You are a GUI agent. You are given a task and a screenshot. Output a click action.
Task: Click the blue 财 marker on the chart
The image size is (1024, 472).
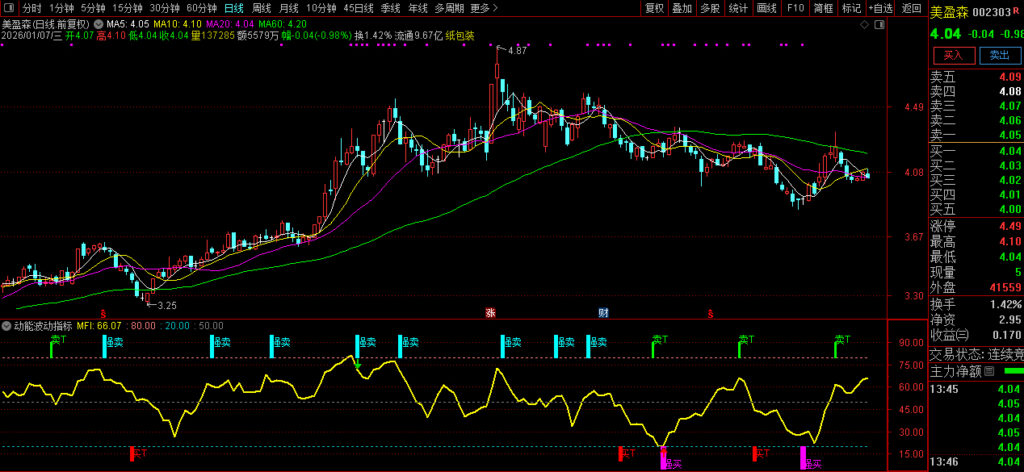click(x=603, y=312)
